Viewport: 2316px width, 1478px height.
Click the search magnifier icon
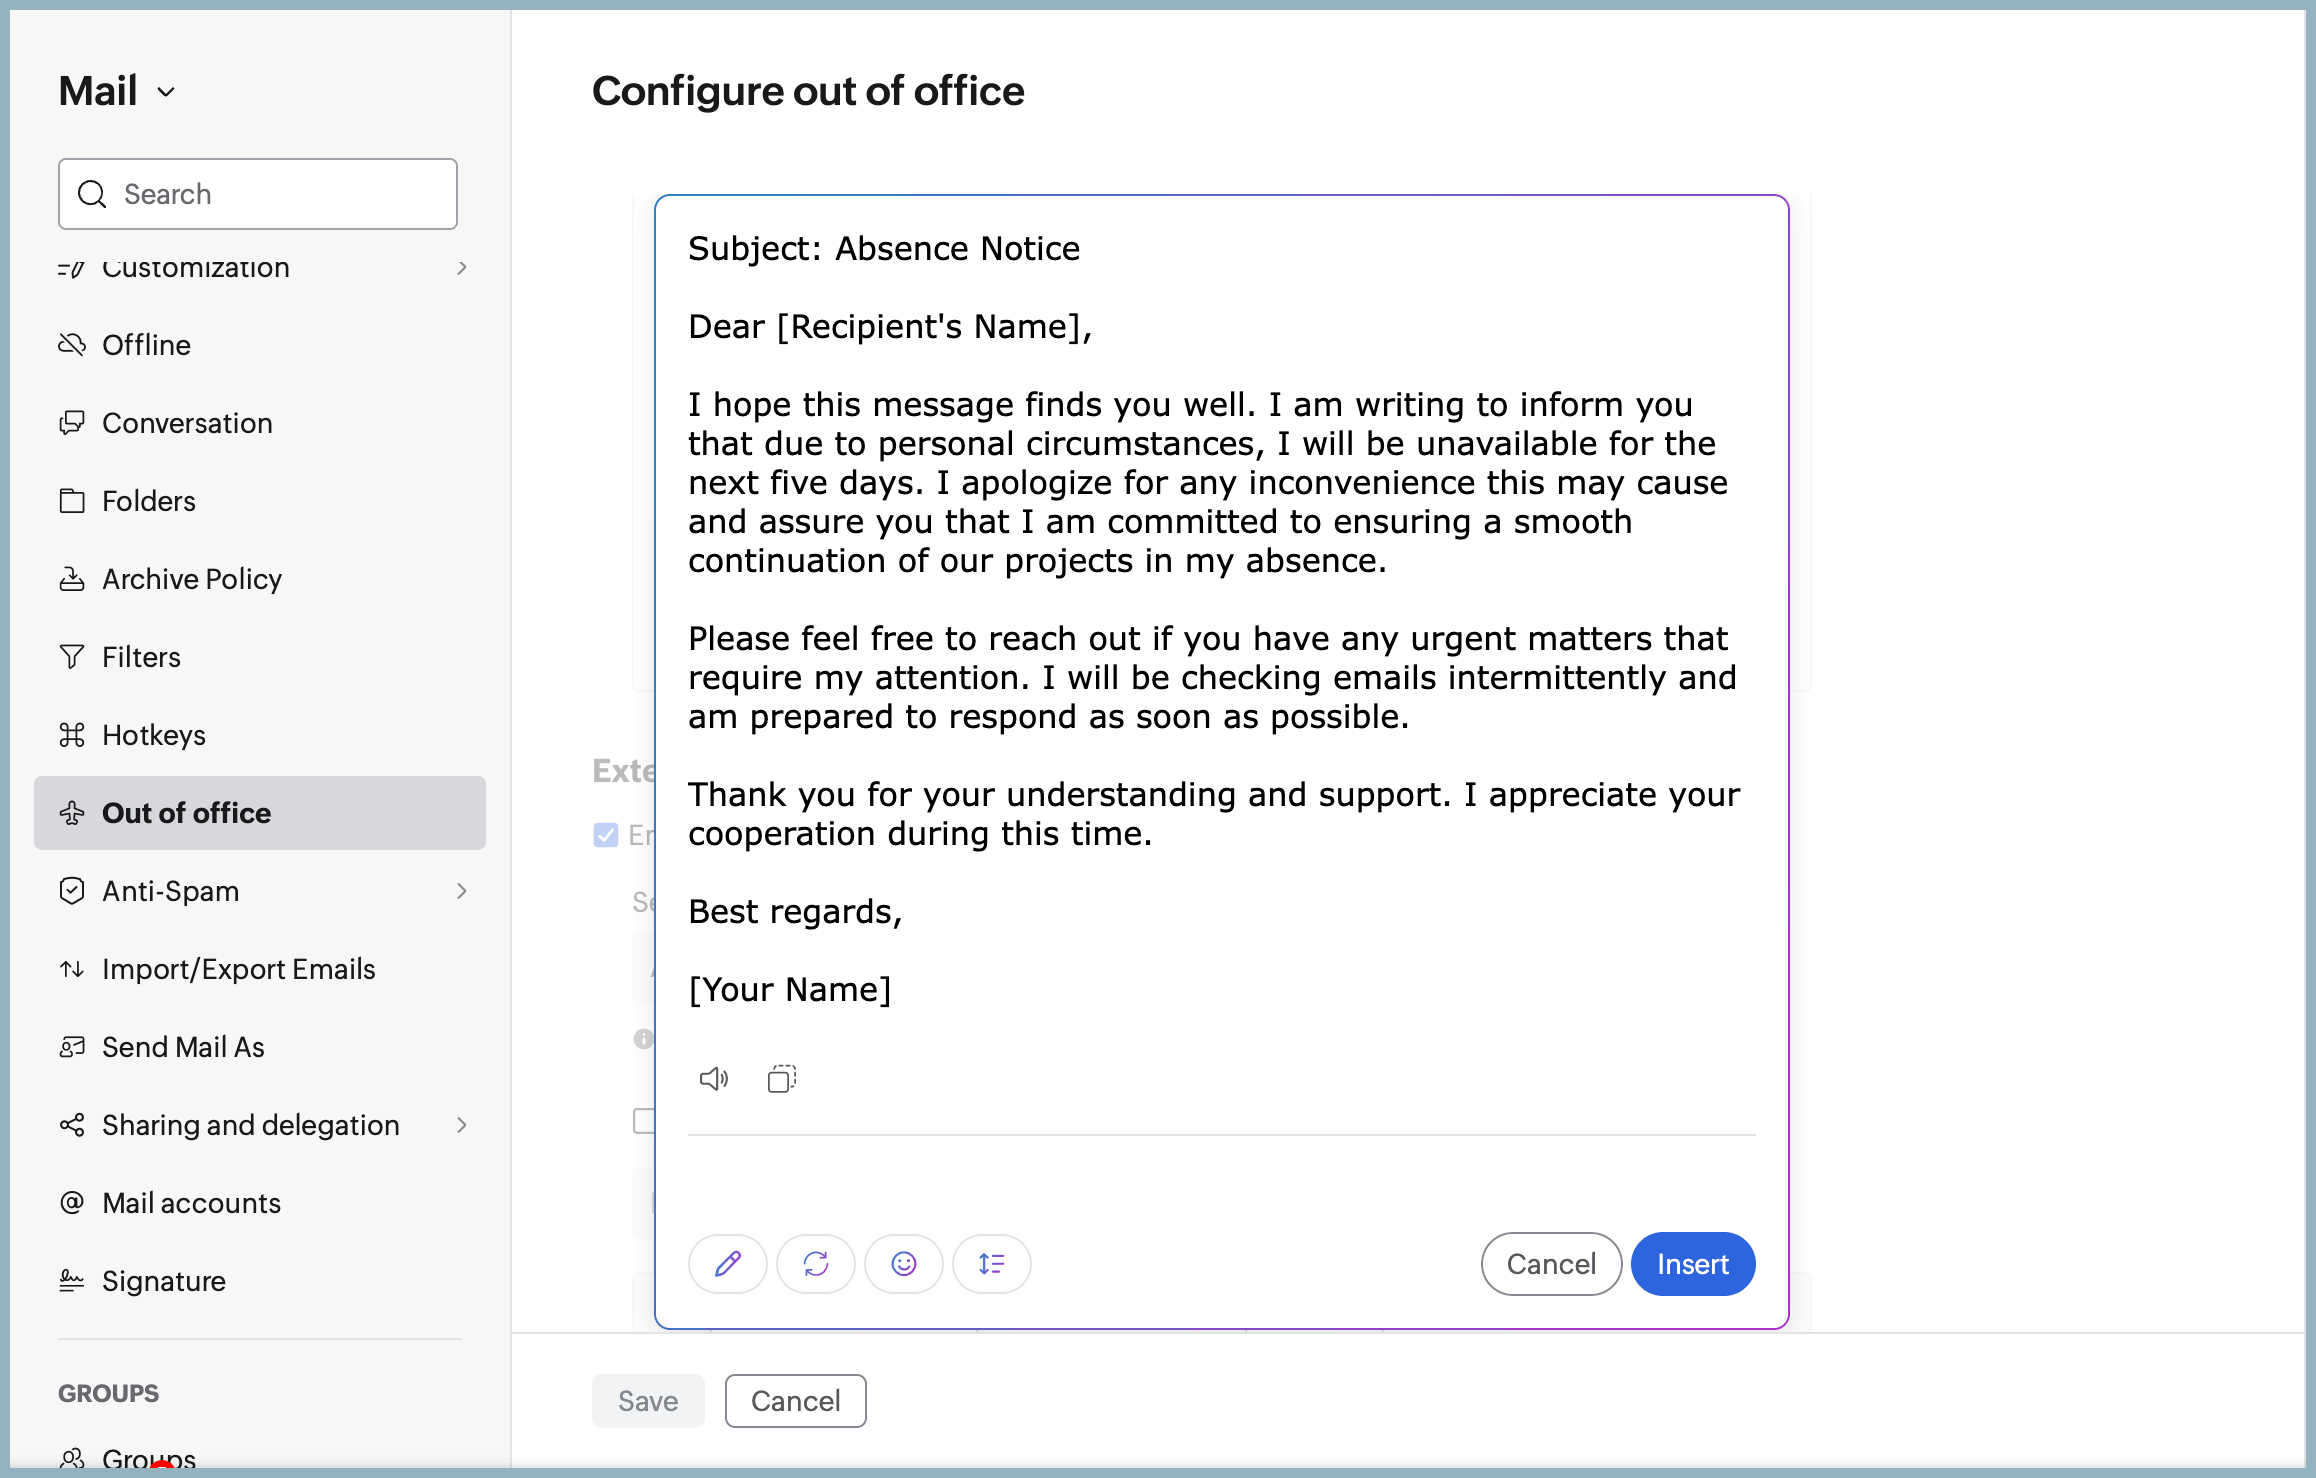pos(92,194)
